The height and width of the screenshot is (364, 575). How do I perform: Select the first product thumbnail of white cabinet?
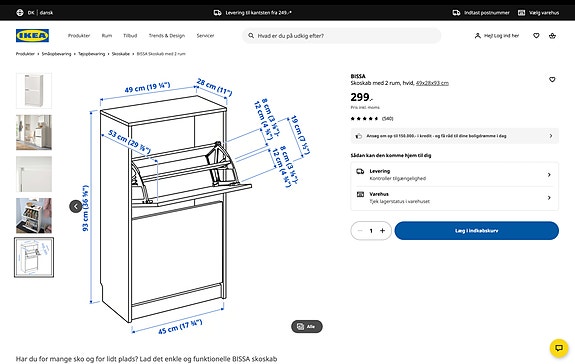pyautogui.click(x=34, y=91)
